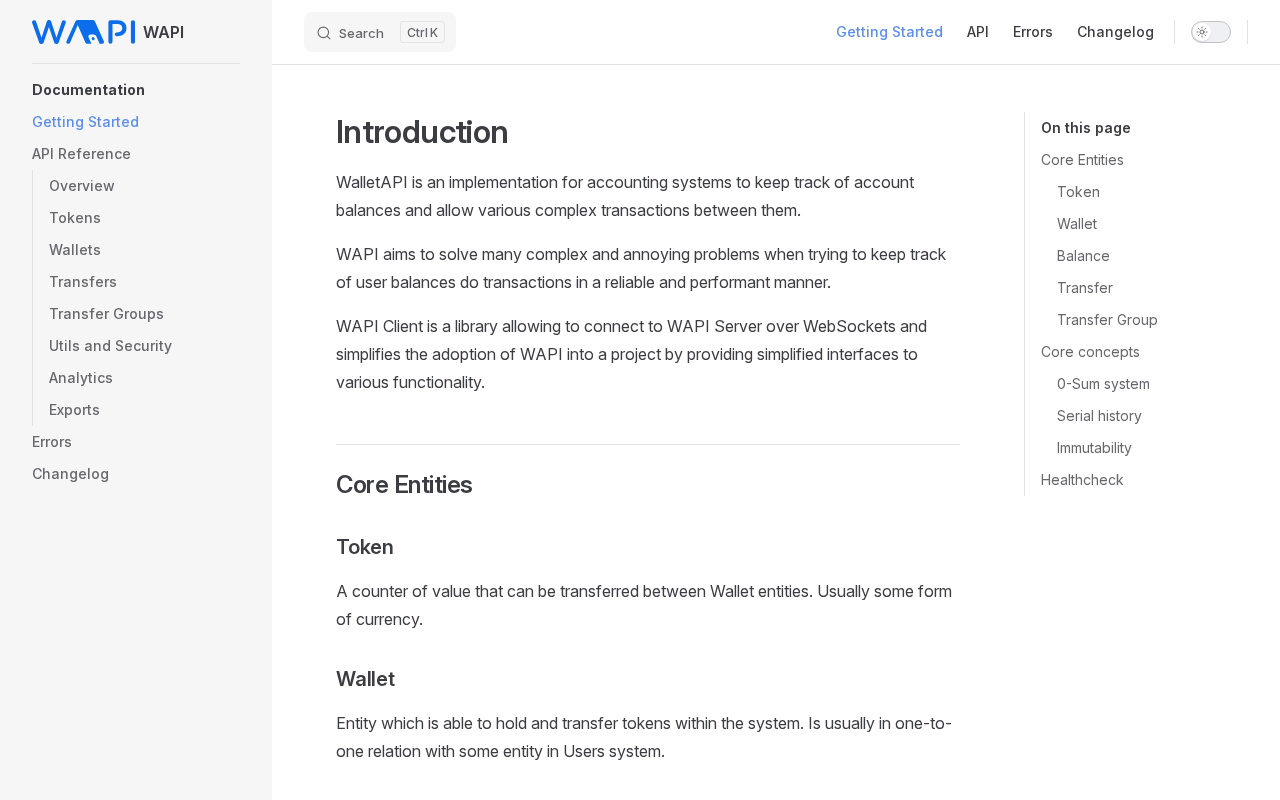Screen dimensions: 1280x800
Task: Navigate to Wallets in the sidebar
Action: (x=75, y=250)
